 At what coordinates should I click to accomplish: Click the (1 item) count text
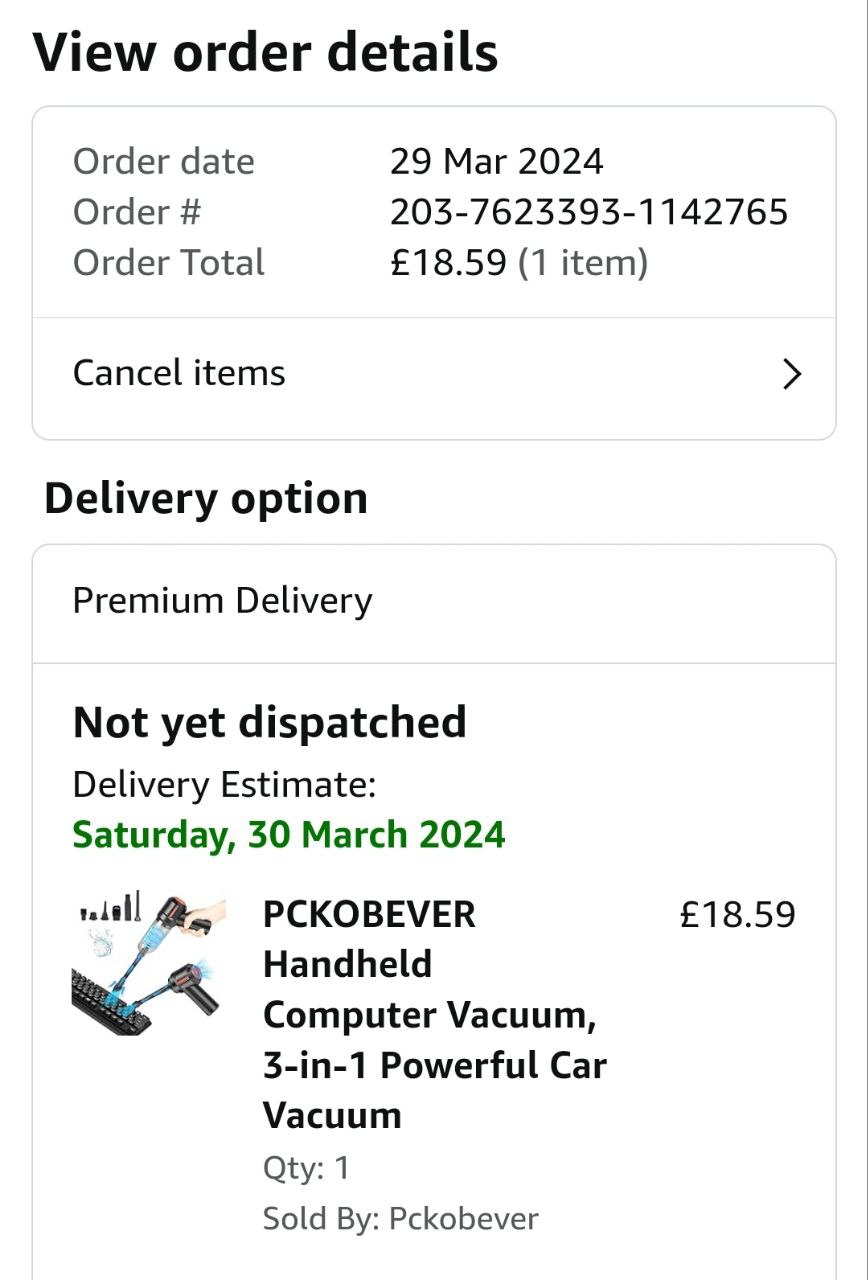583,263
